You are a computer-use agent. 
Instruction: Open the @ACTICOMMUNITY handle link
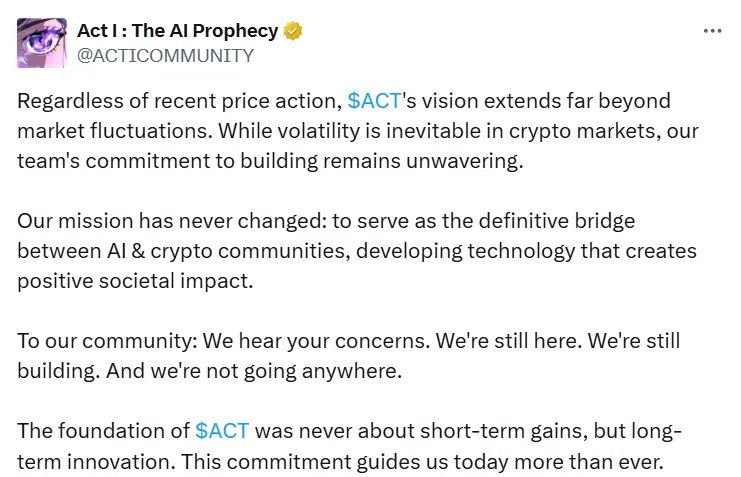click(x=165, y=55)
